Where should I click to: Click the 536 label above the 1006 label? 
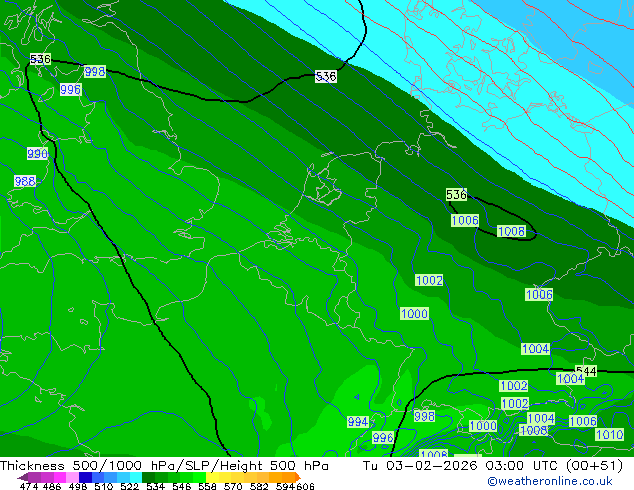click(456, 195)
